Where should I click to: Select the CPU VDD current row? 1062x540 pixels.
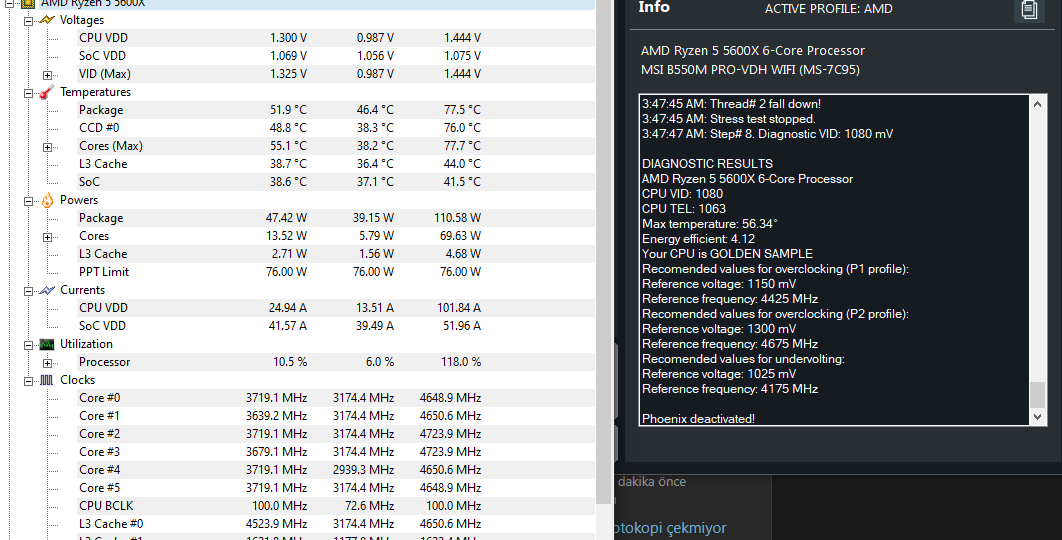tap(335, 308)
